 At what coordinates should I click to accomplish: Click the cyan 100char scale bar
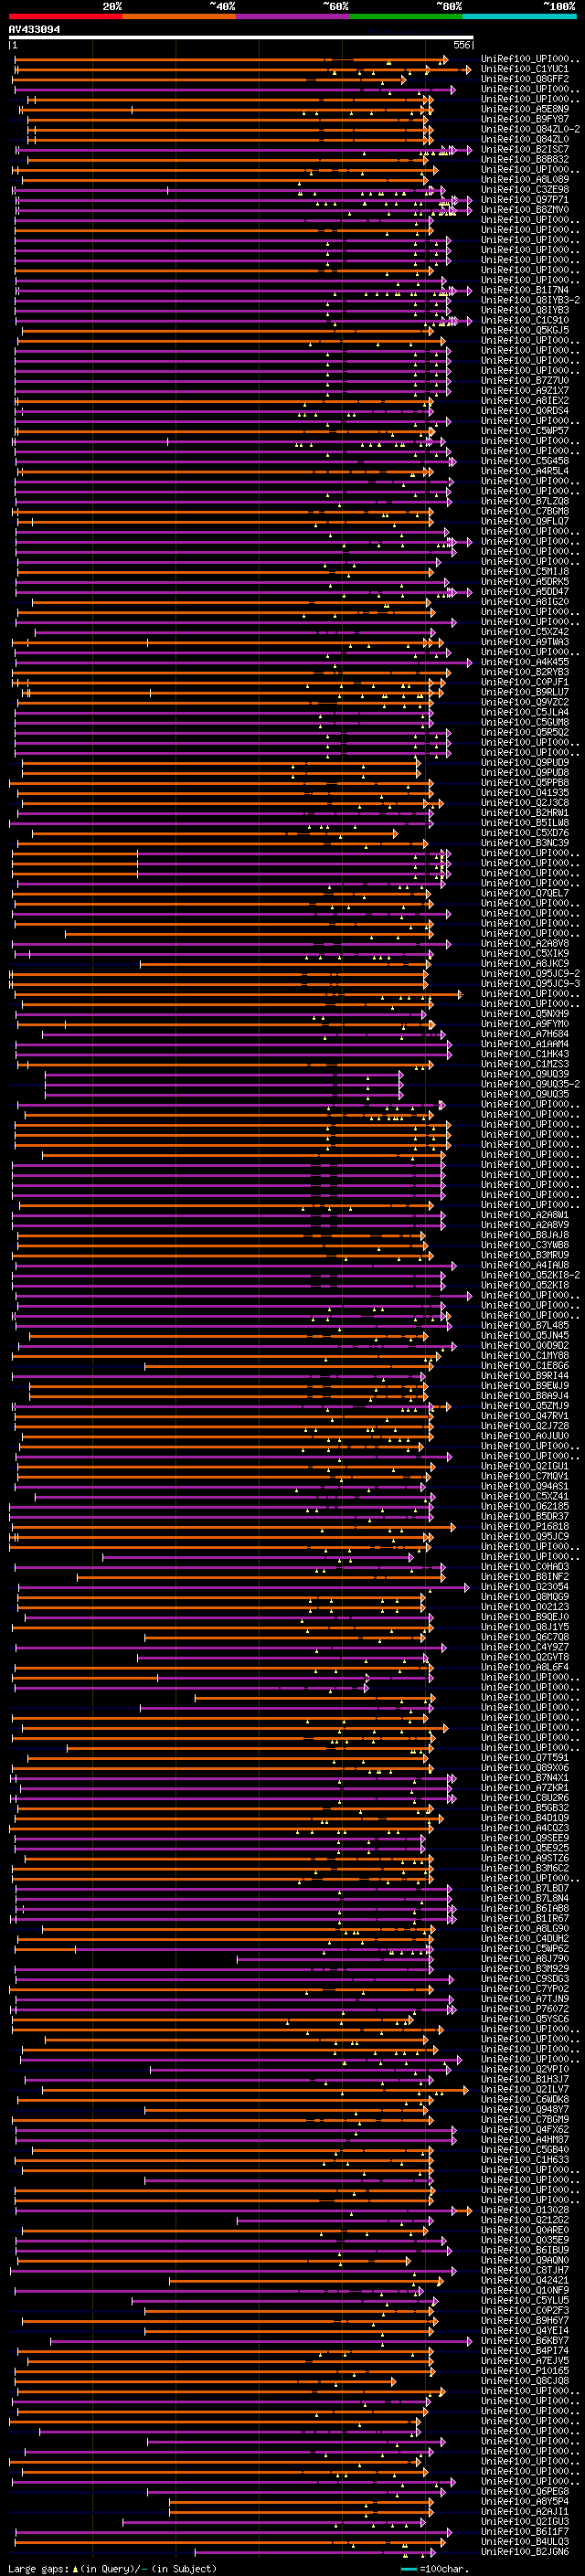(x=408, y=2569)
